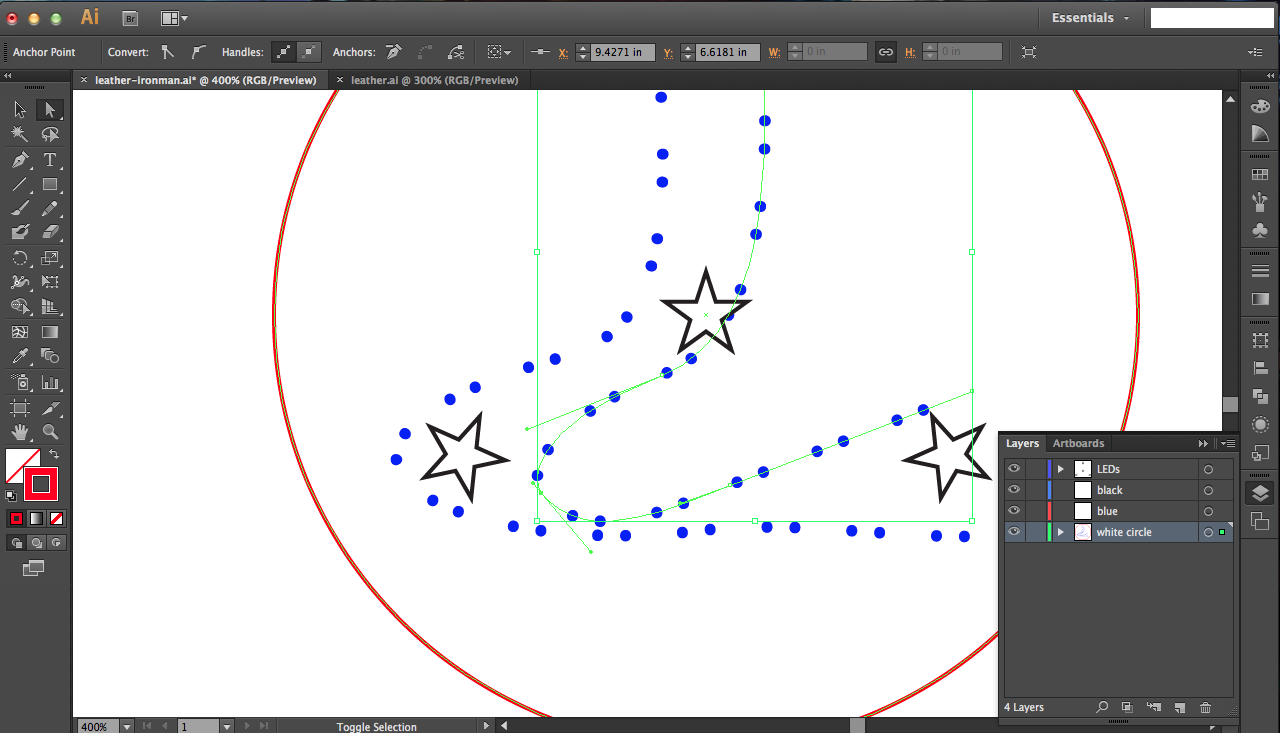Click the Y coordinate field
1280x733 pixels.
(x=727, y=52)
